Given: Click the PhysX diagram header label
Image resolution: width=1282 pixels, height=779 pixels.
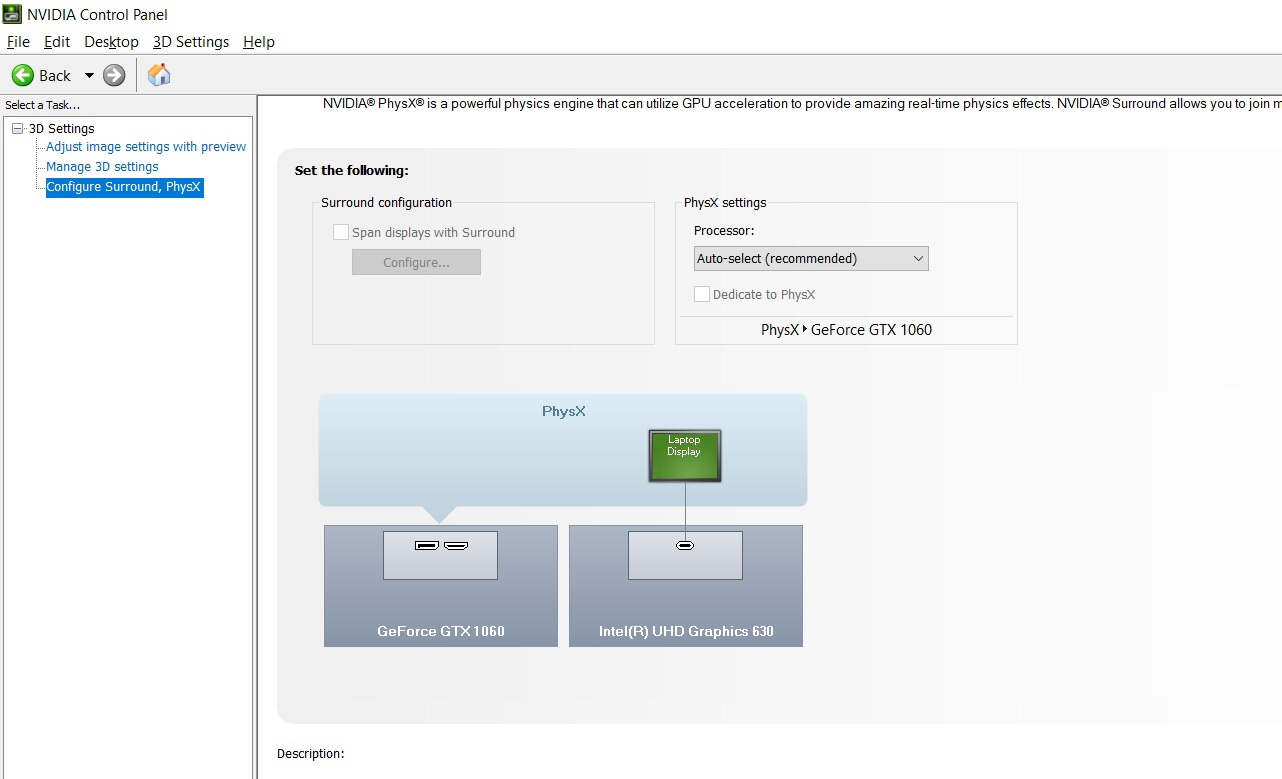Looking at the screenshot, I should tap(563, 411).
